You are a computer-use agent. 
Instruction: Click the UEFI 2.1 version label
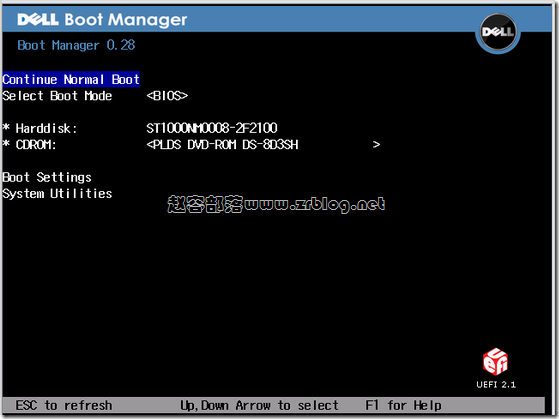496,385
